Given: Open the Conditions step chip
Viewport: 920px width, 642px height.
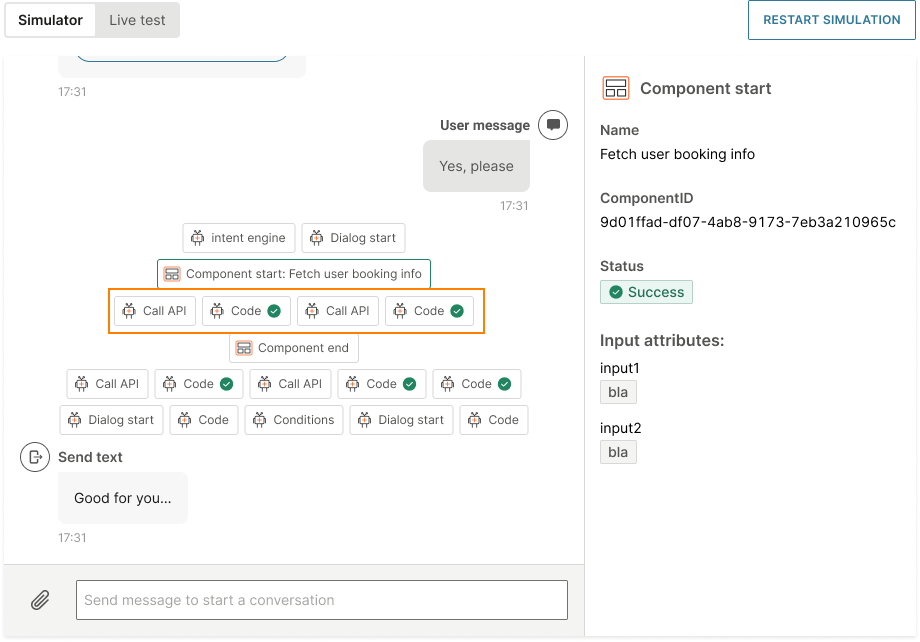Looking at the screenshot, I should pos(294,420).
